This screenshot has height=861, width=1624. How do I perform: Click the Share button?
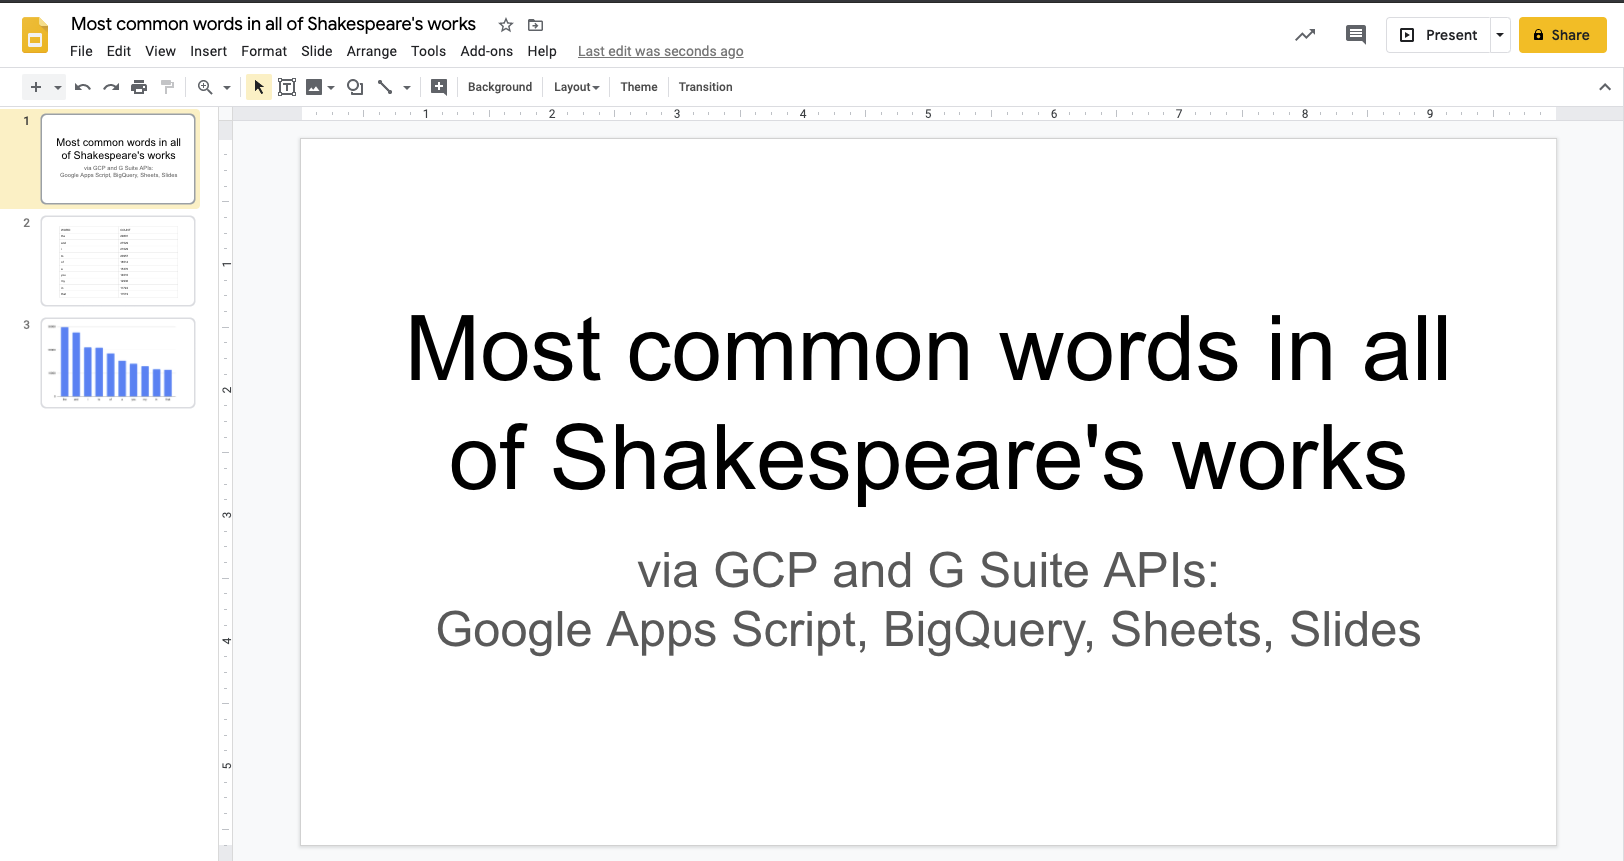(x=1562, y=35)
